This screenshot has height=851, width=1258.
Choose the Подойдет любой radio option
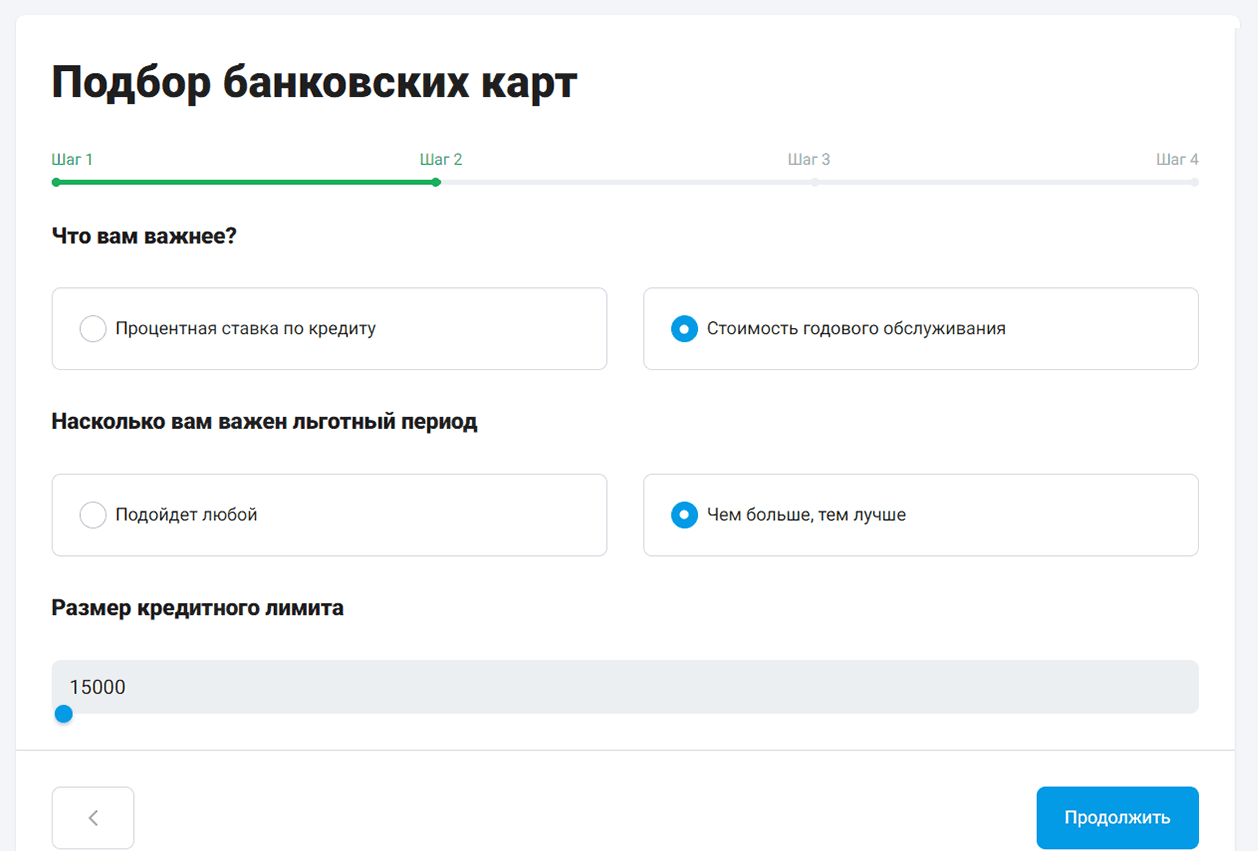click(x=329, y=515)
